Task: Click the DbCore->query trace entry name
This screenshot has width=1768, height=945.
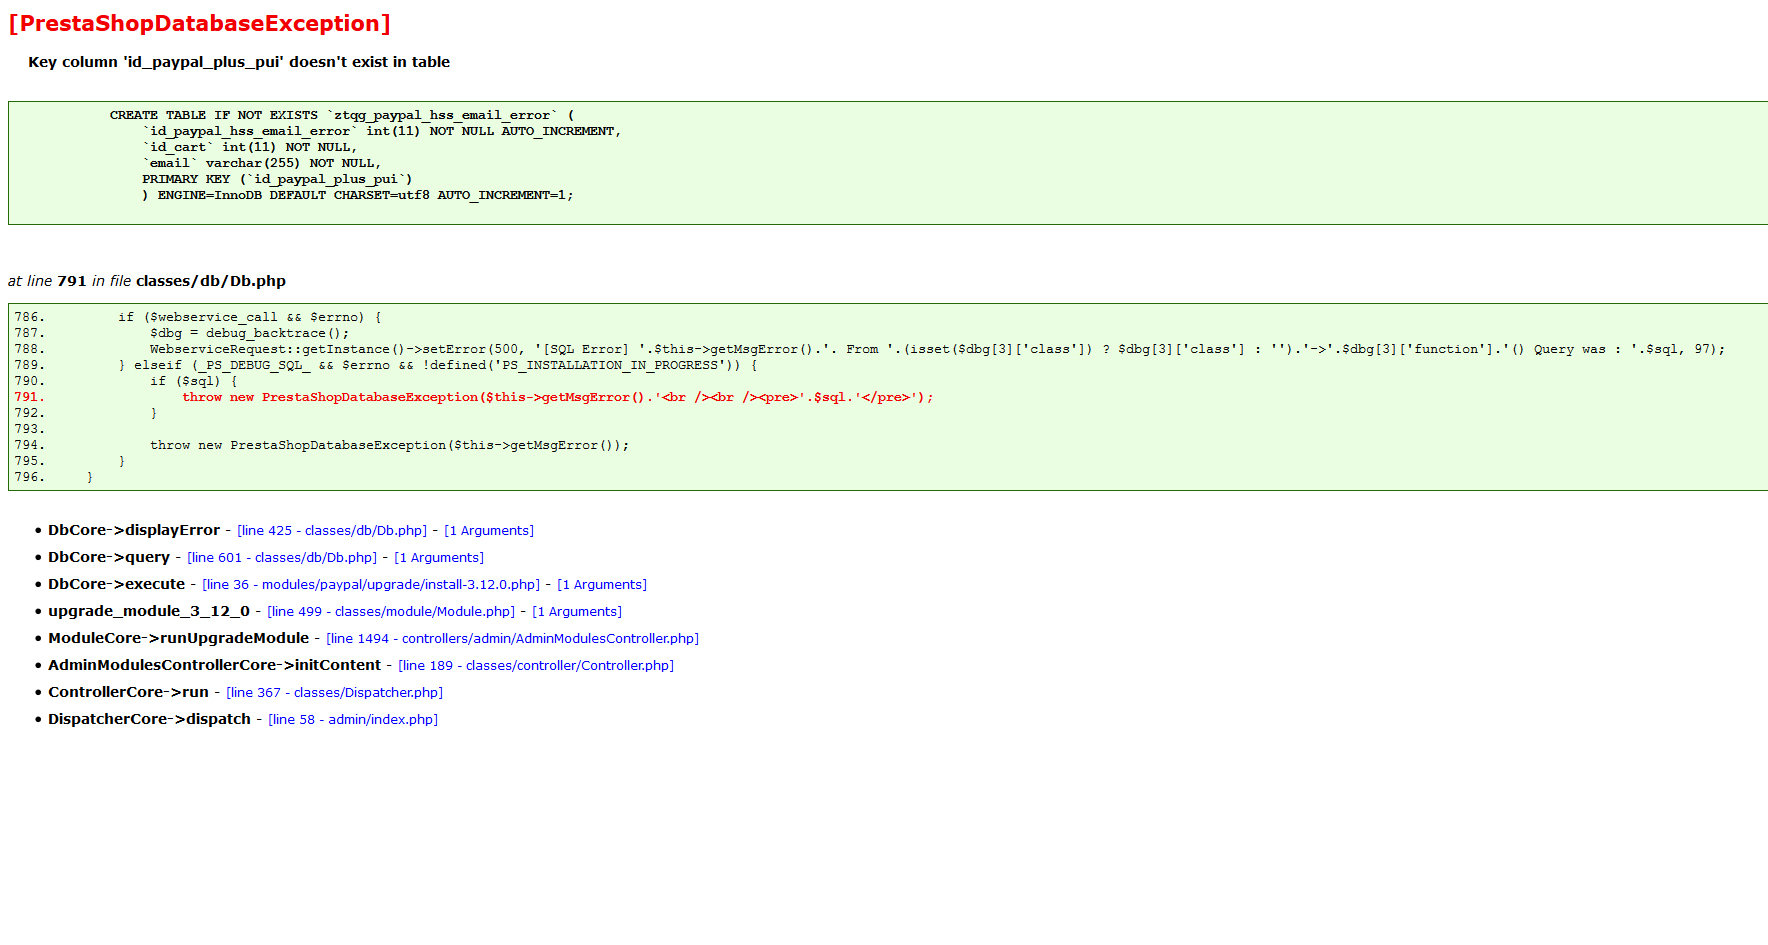Action: click(109, 557)
